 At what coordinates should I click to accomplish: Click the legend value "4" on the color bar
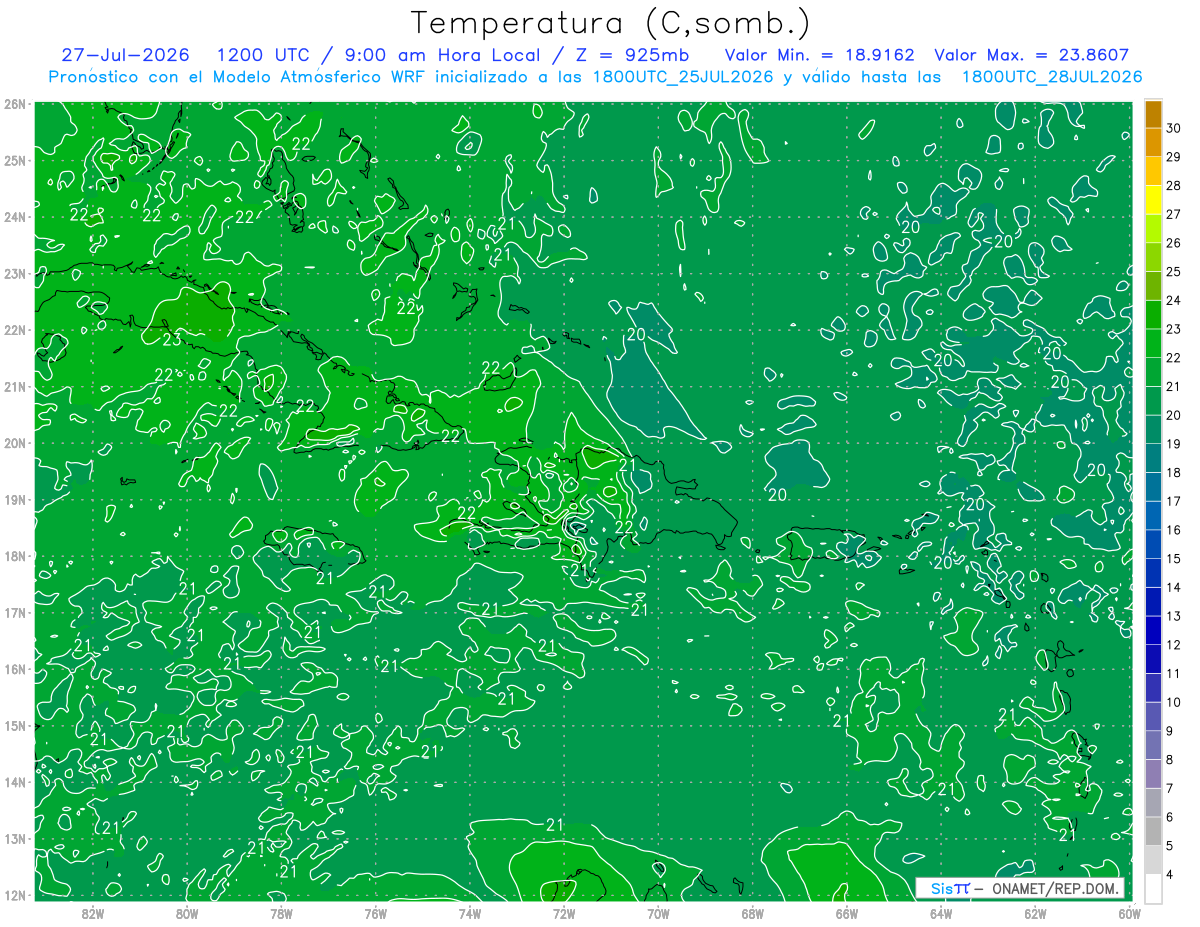[x=1170, y=874]
